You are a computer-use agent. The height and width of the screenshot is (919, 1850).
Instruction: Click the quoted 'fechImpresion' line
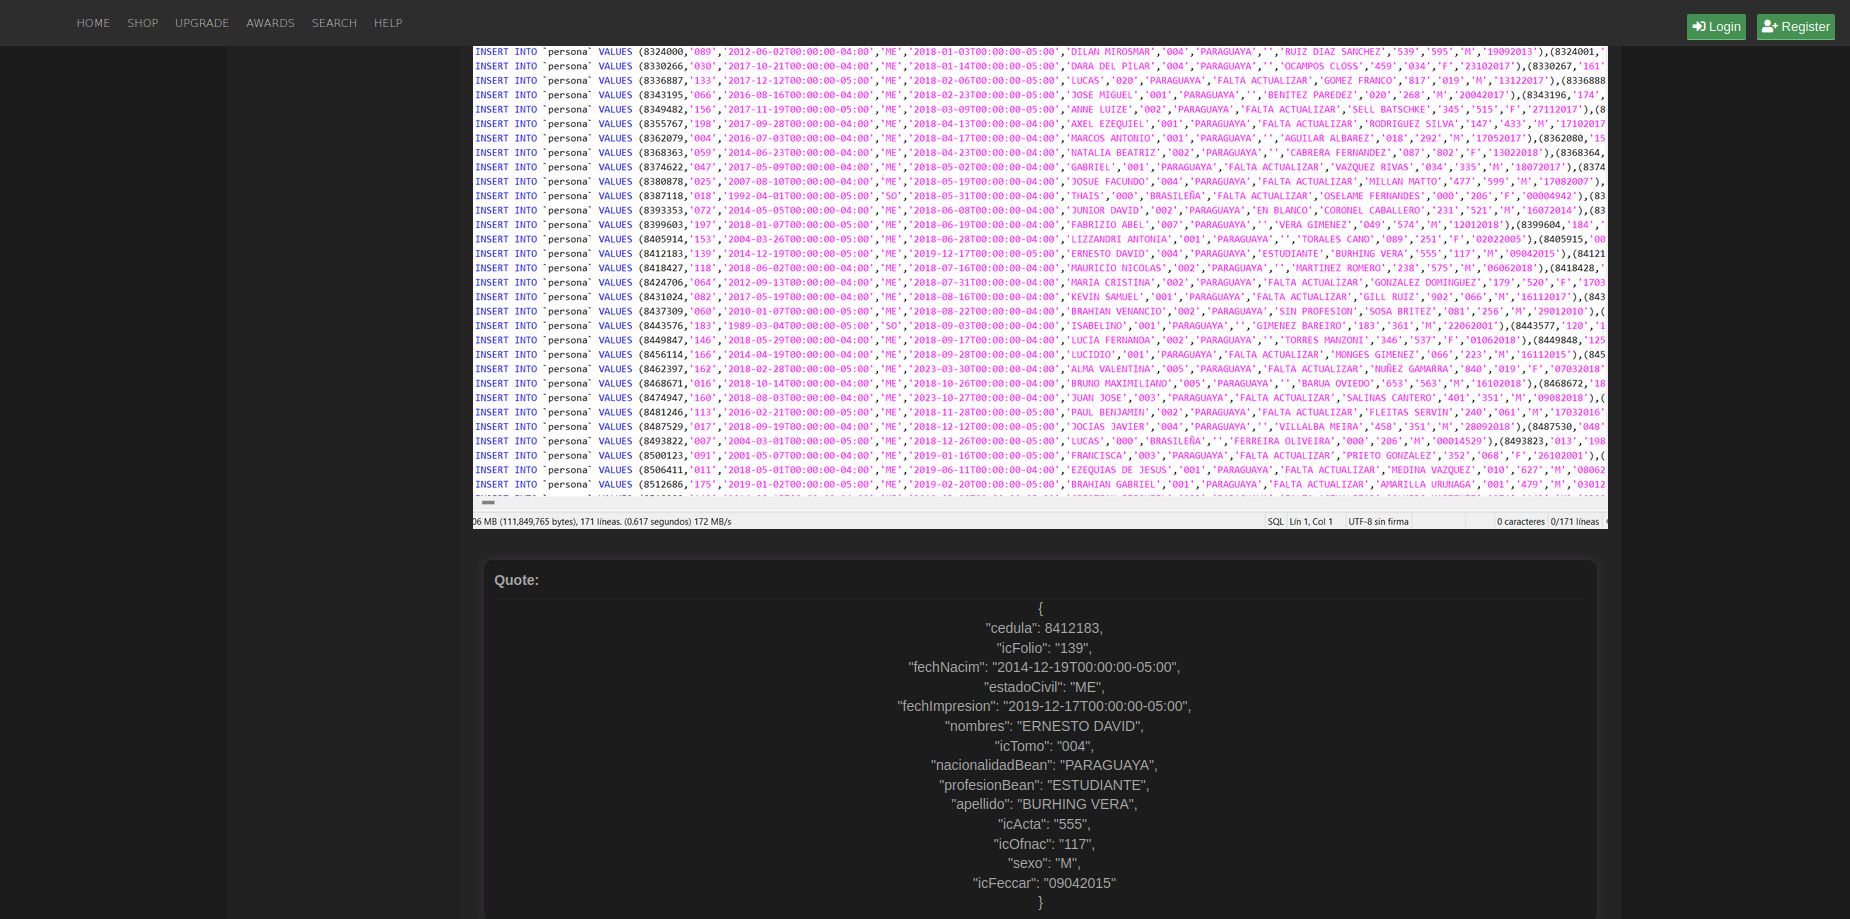point(1044,706)
